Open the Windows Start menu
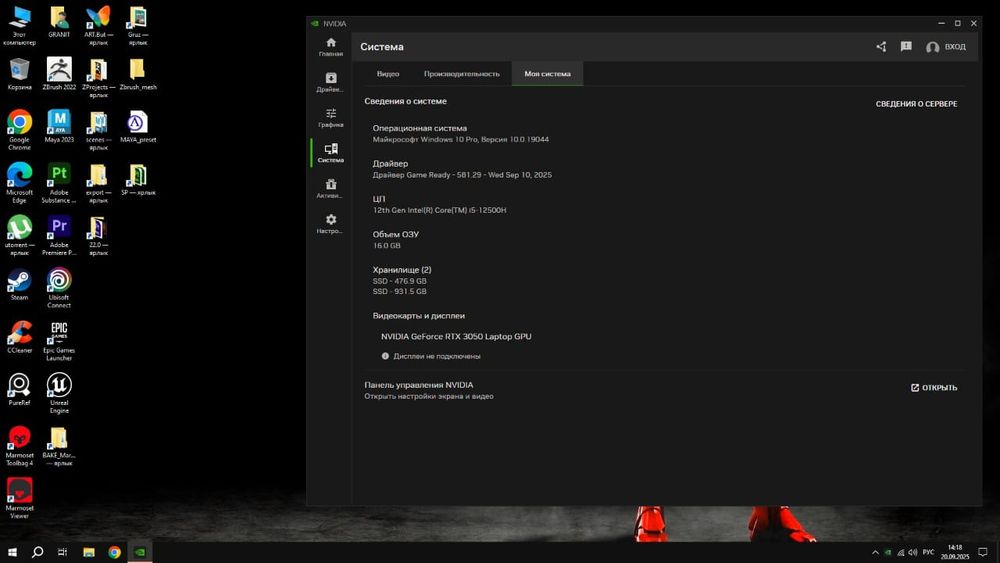Screen dimensions: 1000x563 point(12,552)
